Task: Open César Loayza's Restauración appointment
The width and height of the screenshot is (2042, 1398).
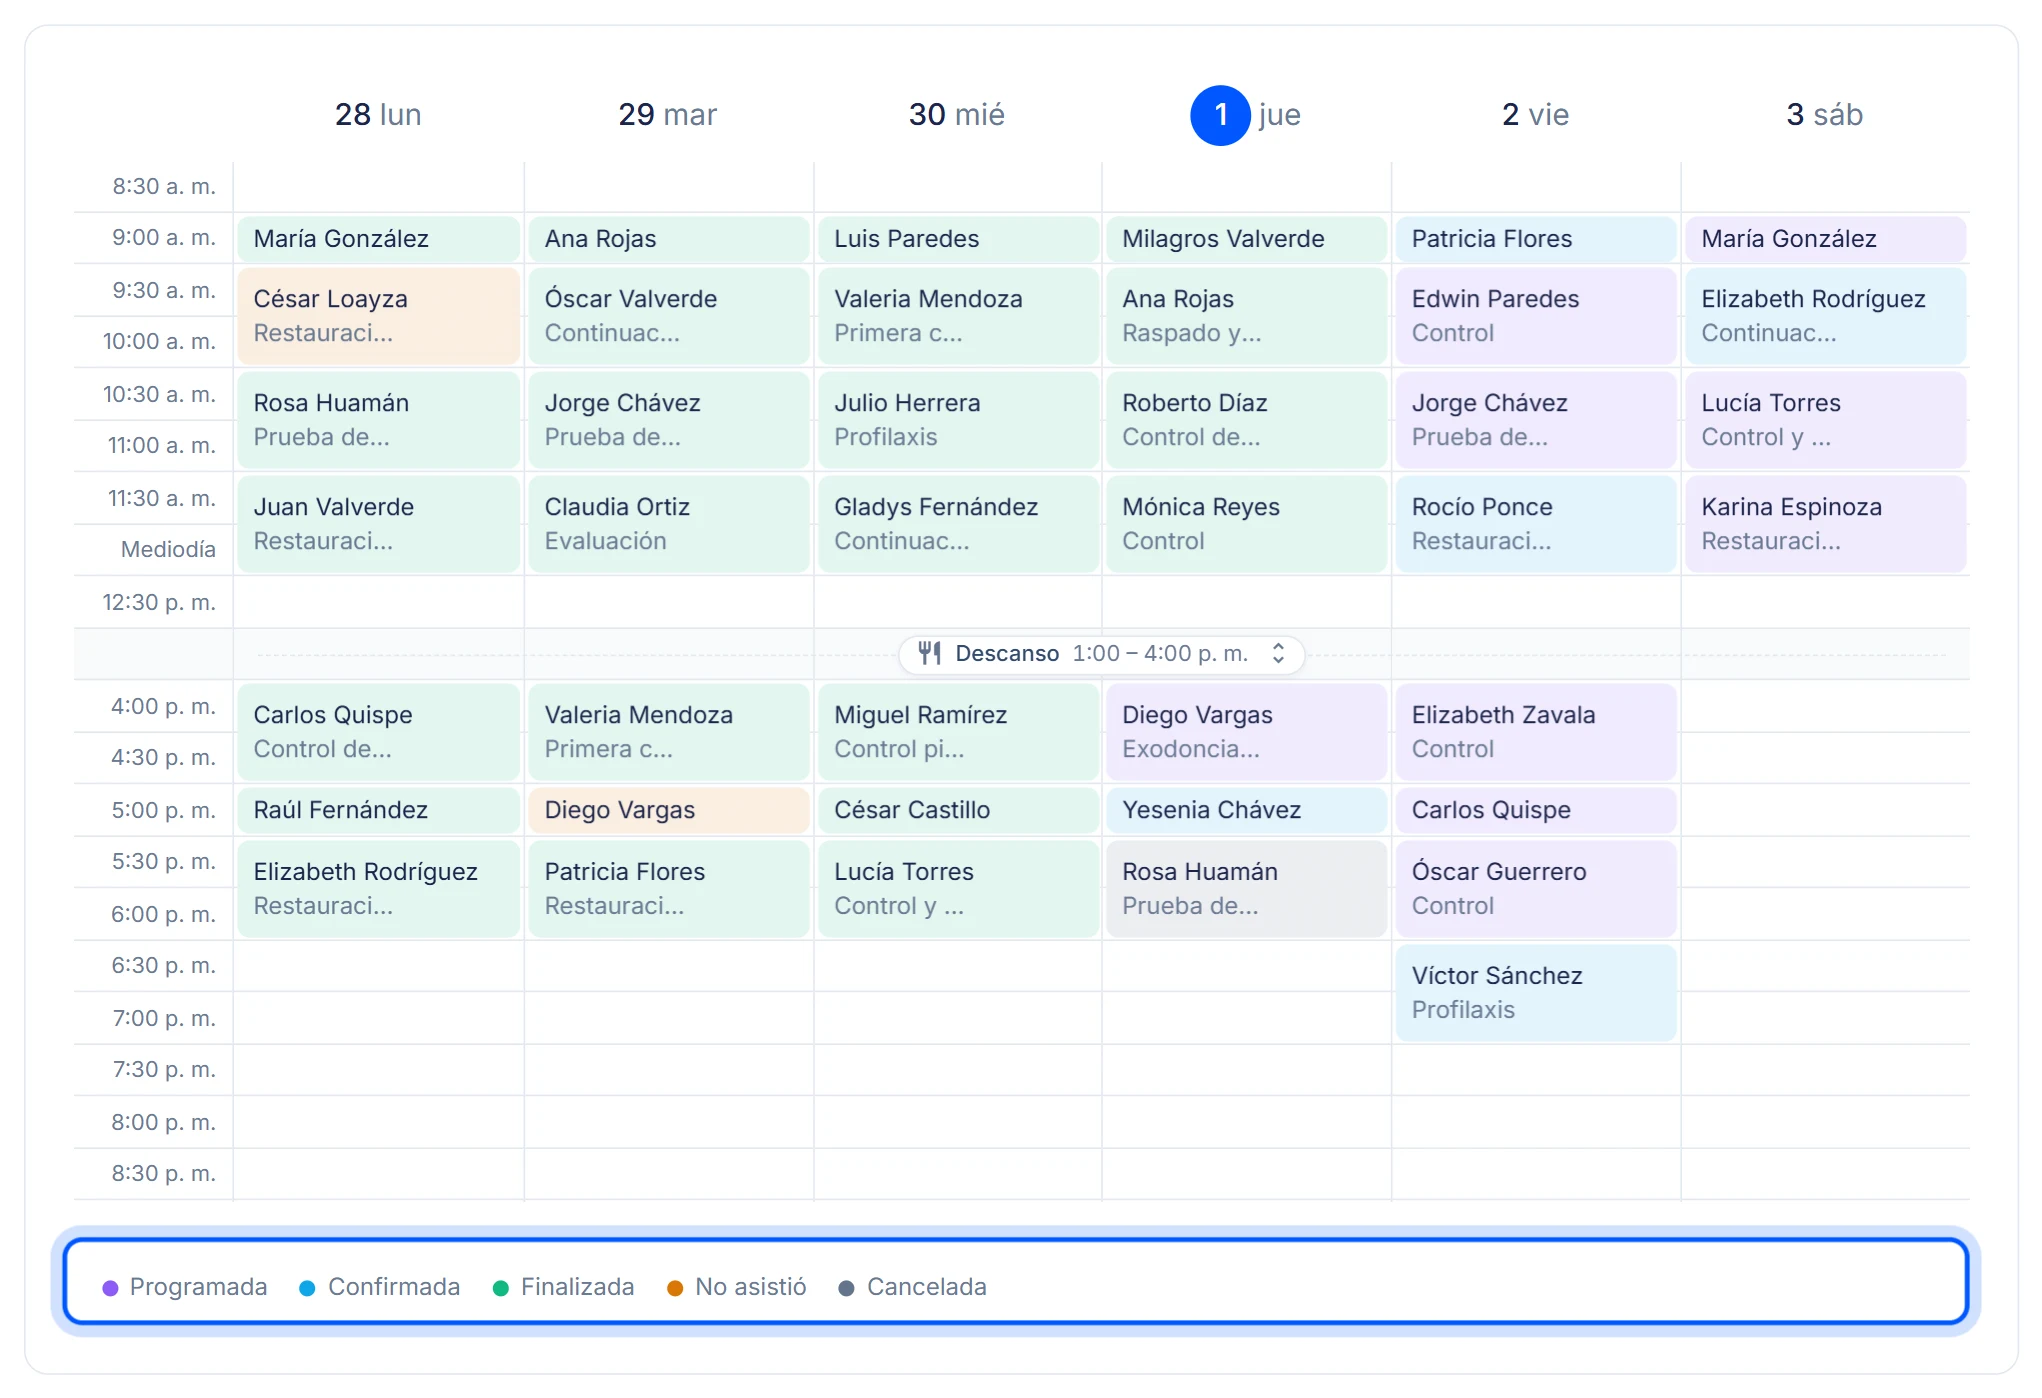Action: [x=378, y=316]
